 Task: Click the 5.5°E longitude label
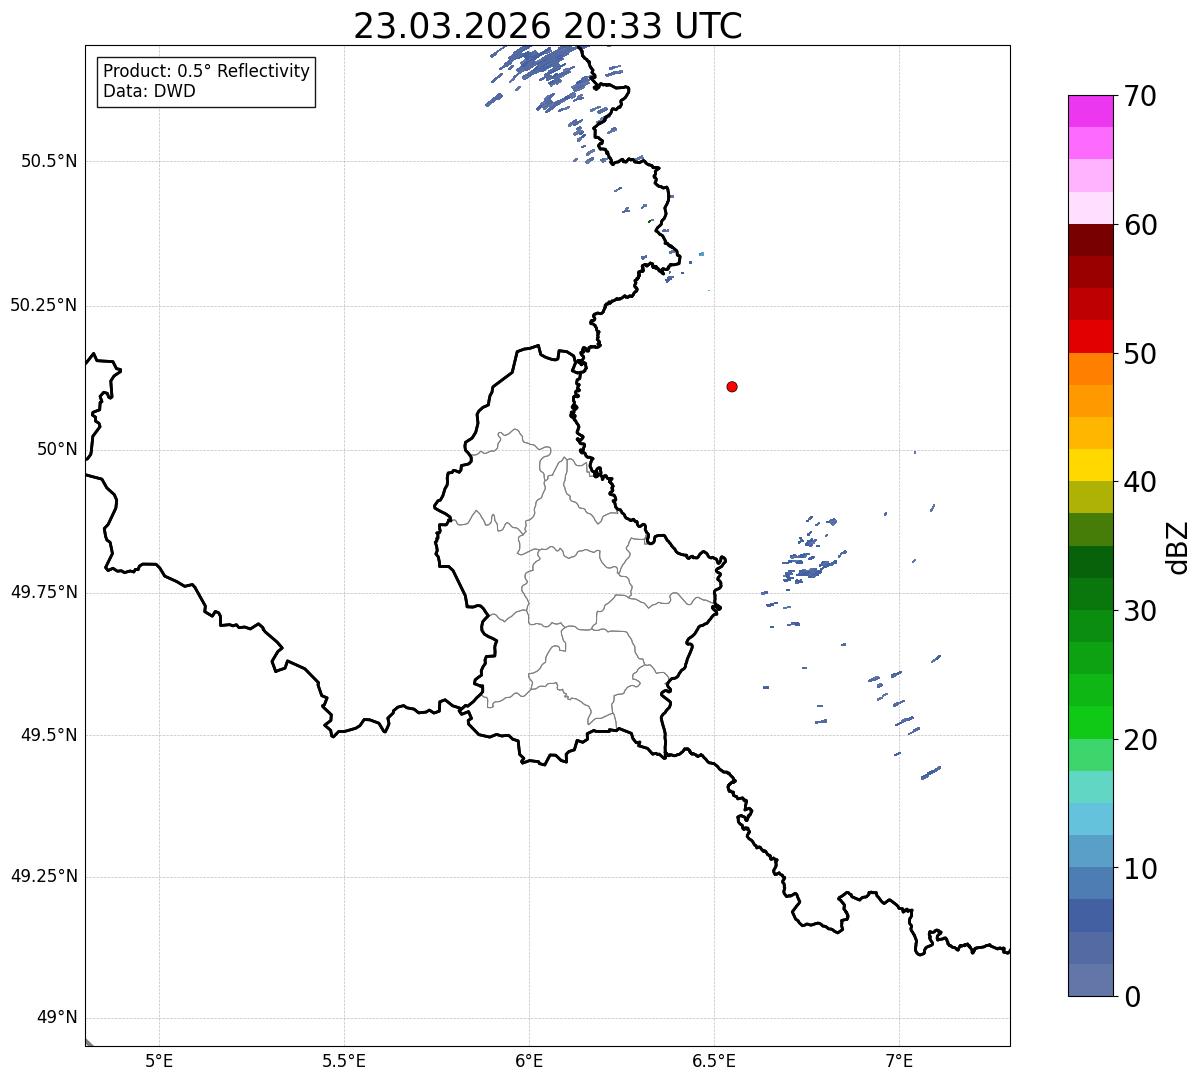point(344,1060)
